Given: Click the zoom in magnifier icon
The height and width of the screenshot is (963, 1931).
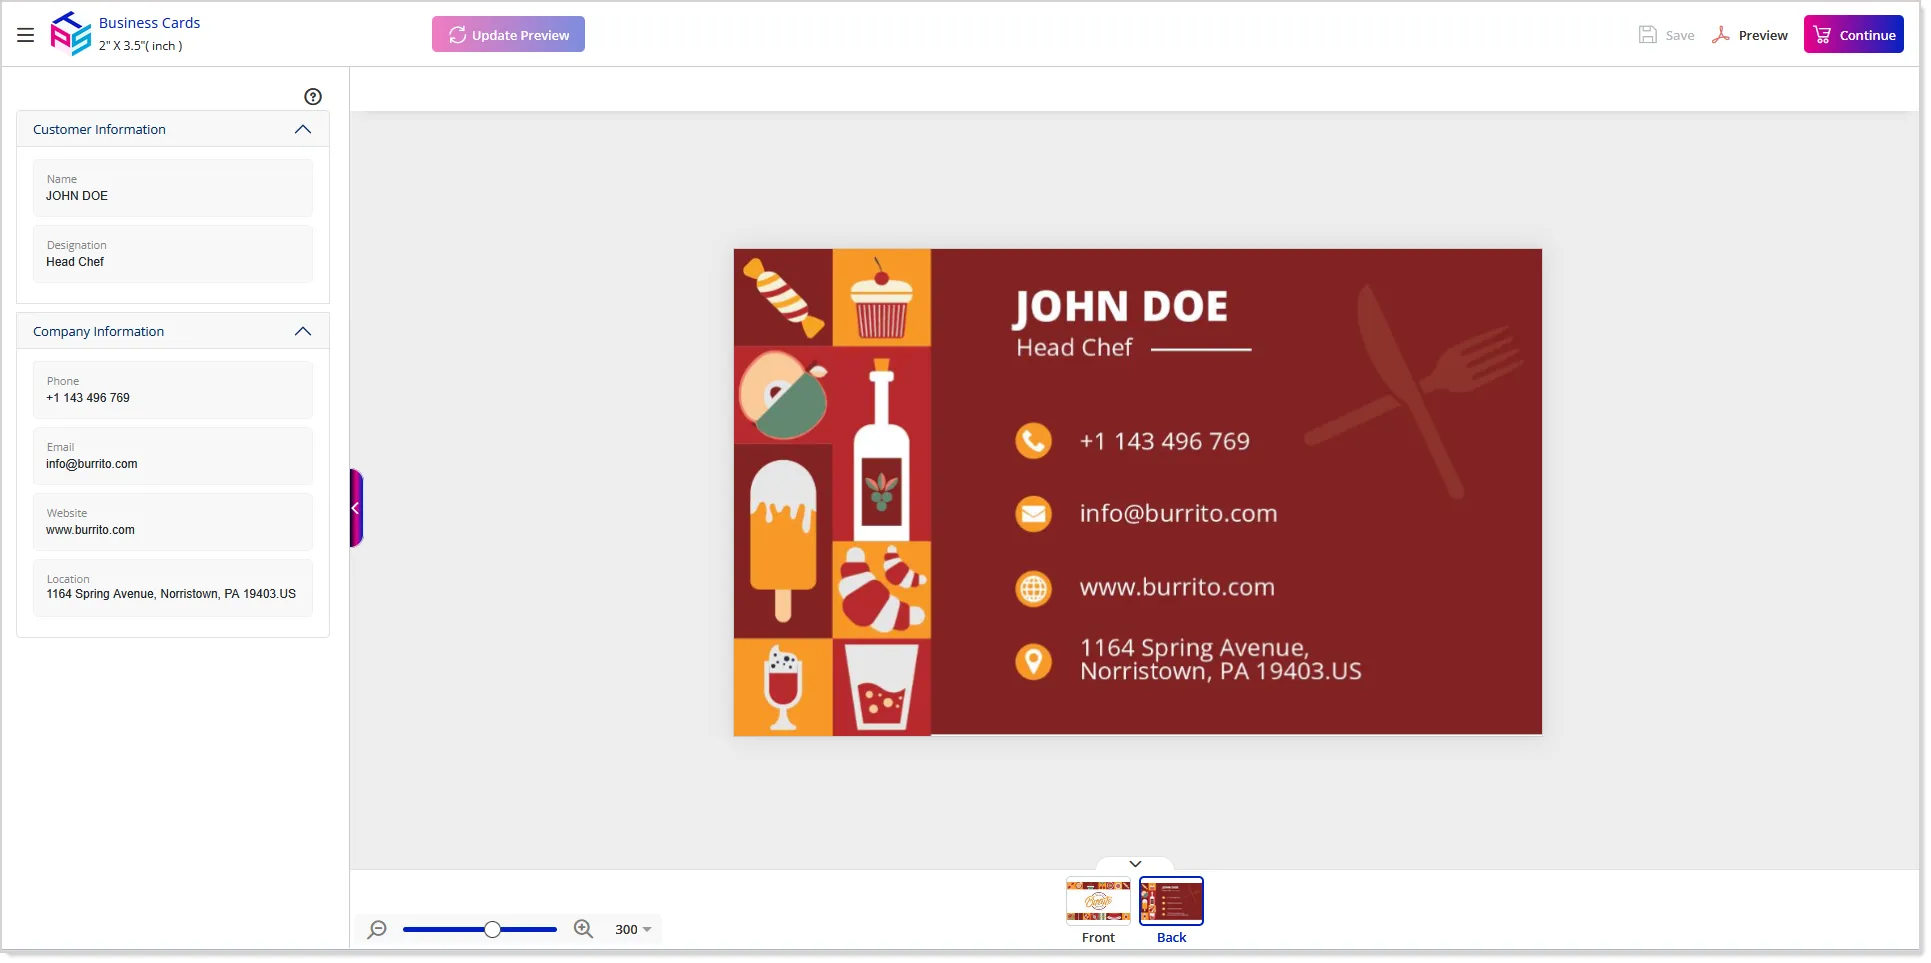Looking at the screenshot, I should (584, 930).
